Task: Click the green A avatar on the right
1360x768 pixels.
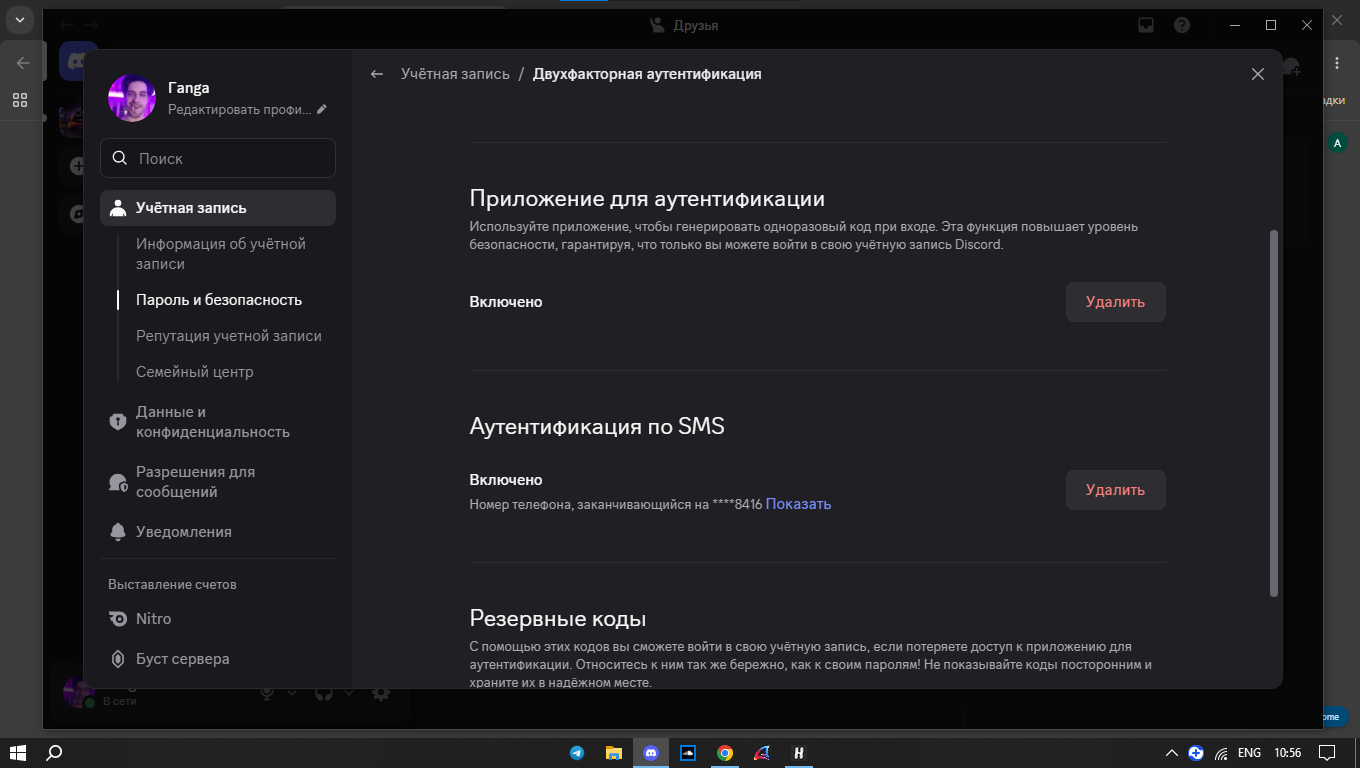Action: tap(1338, 143)
